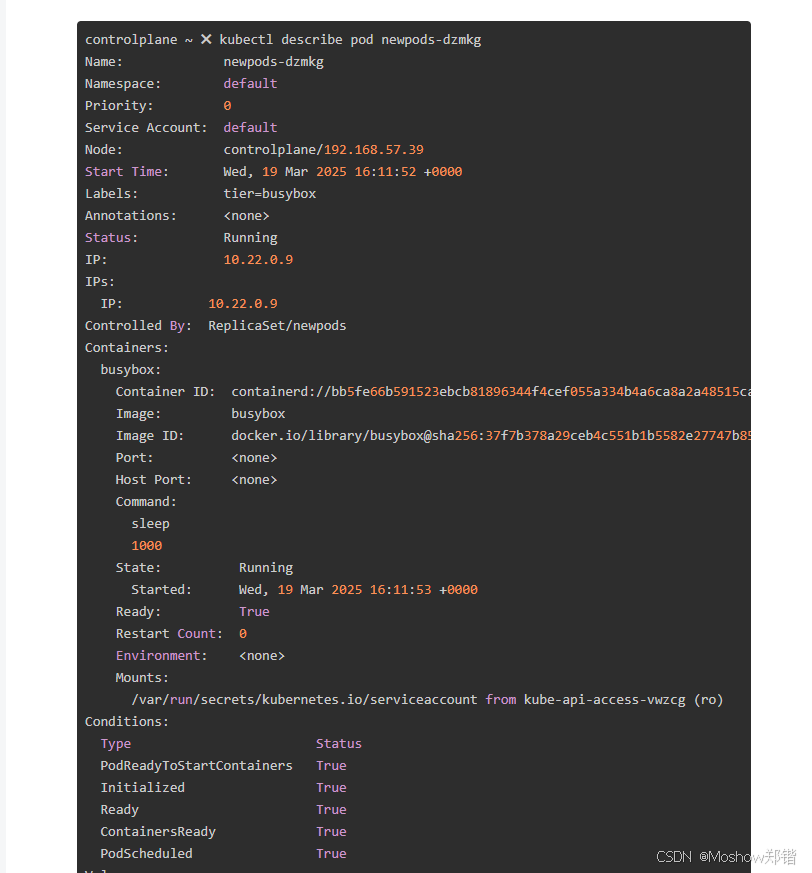Click ReplicaSet/newpods controller text
Viewport: 812px width, 873px height.
(x=277, y=326)
